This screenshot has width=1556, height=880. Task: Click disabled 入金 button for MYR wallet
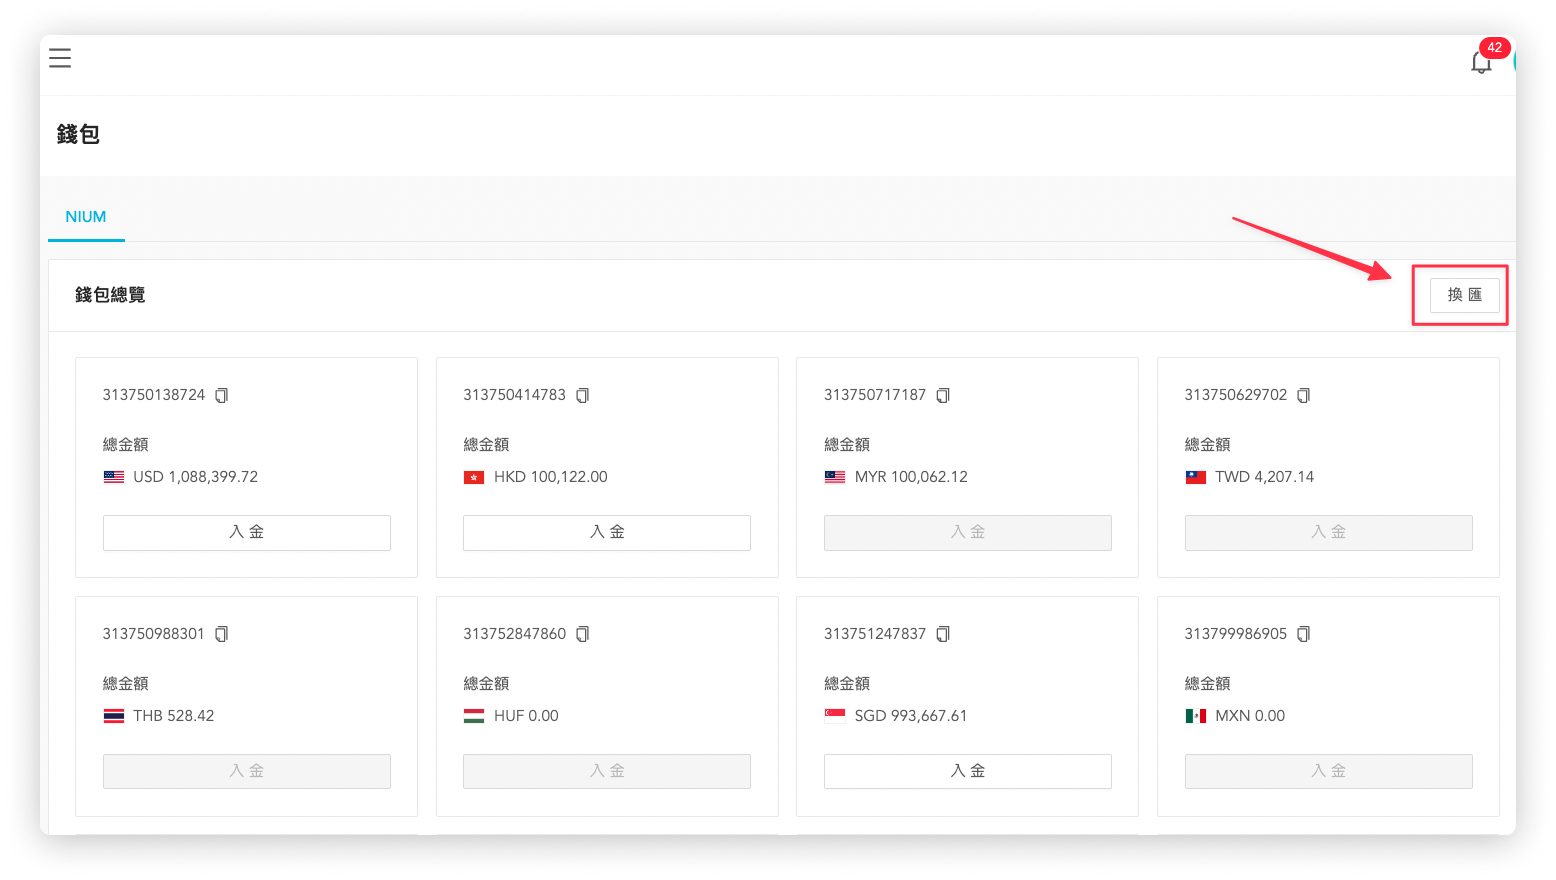(x=968, y=532)
